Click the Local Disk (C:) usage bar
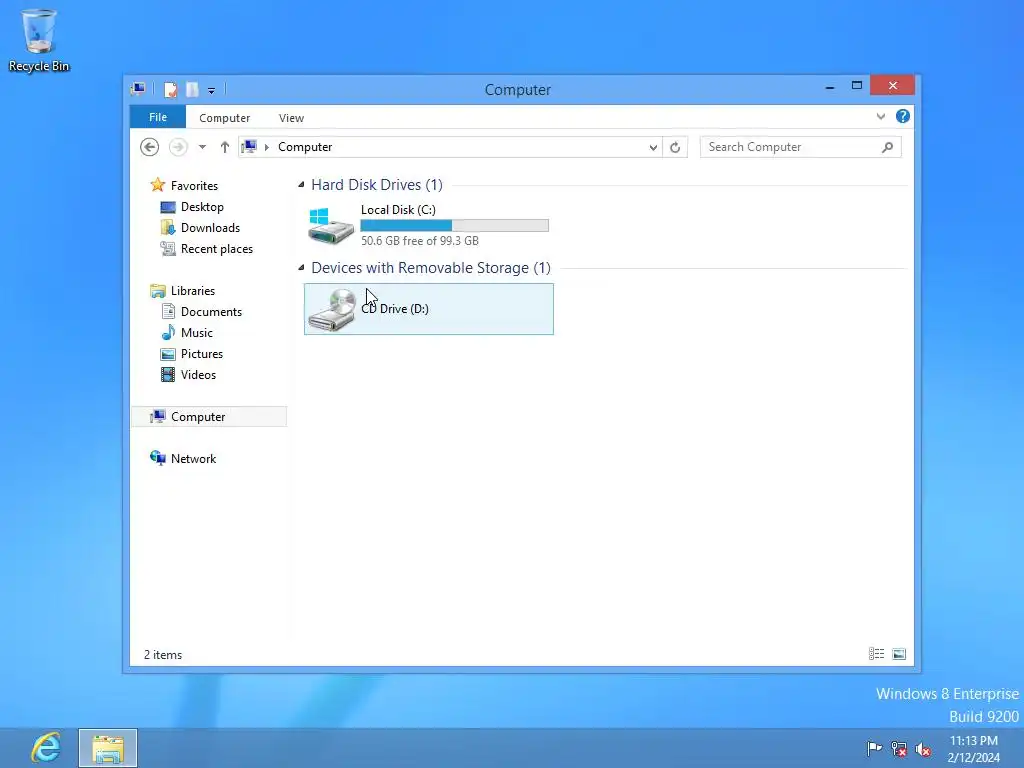 click(455, 225)
